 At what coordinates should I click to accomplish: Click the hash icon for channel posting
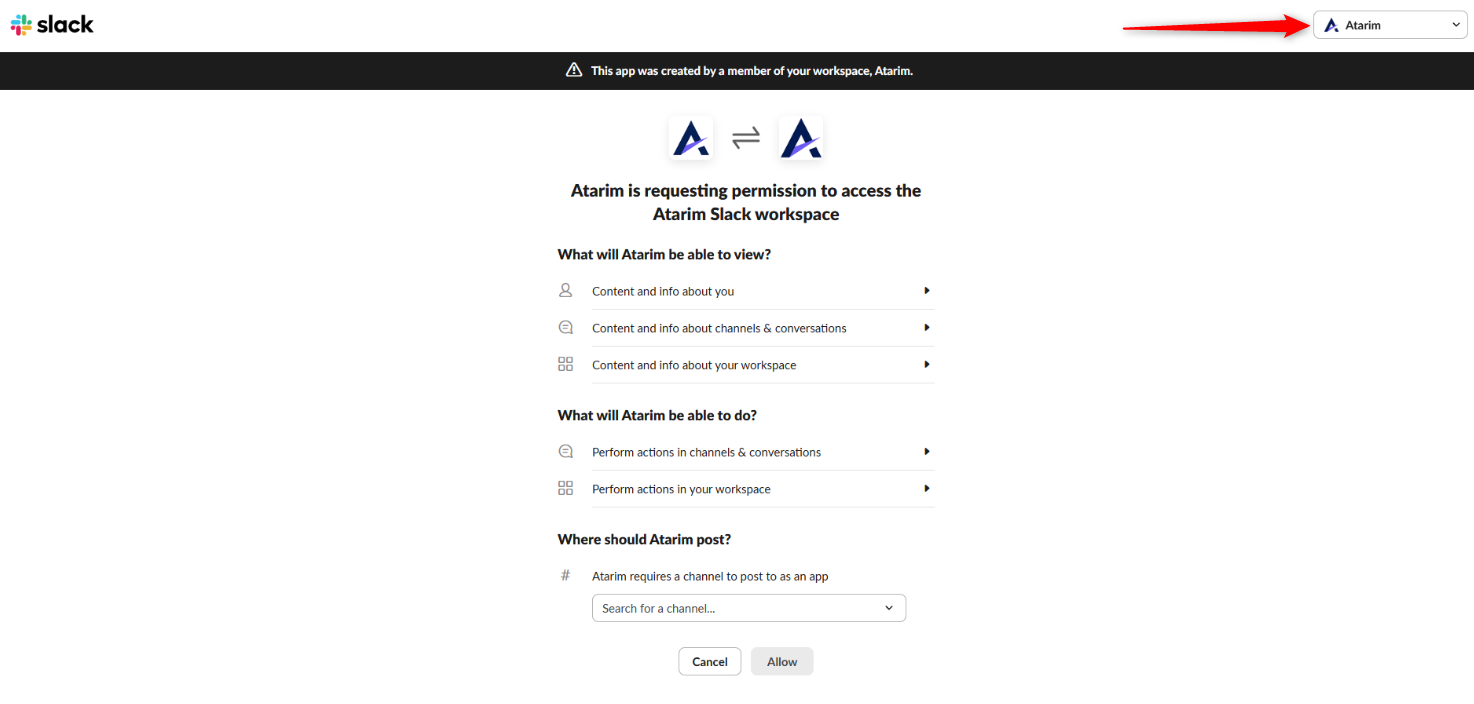click(566, 576)
